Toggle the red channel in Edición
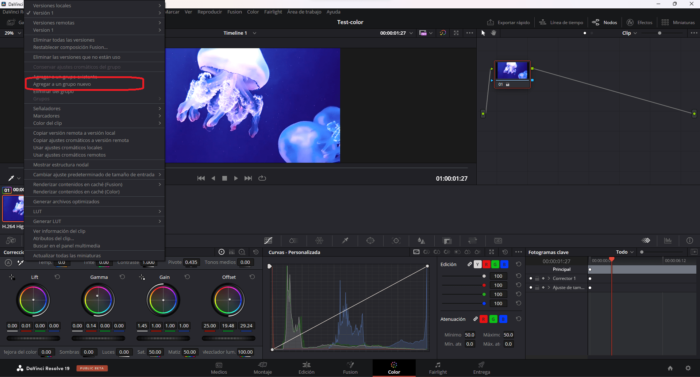 pyautogui.click(x=487, y=264)
